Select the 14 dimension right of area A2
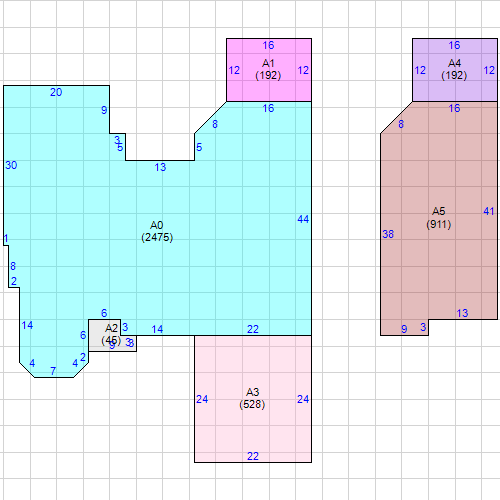Viewport: 500px width, 500px height. pyautogui.click(x=157, y=329)
